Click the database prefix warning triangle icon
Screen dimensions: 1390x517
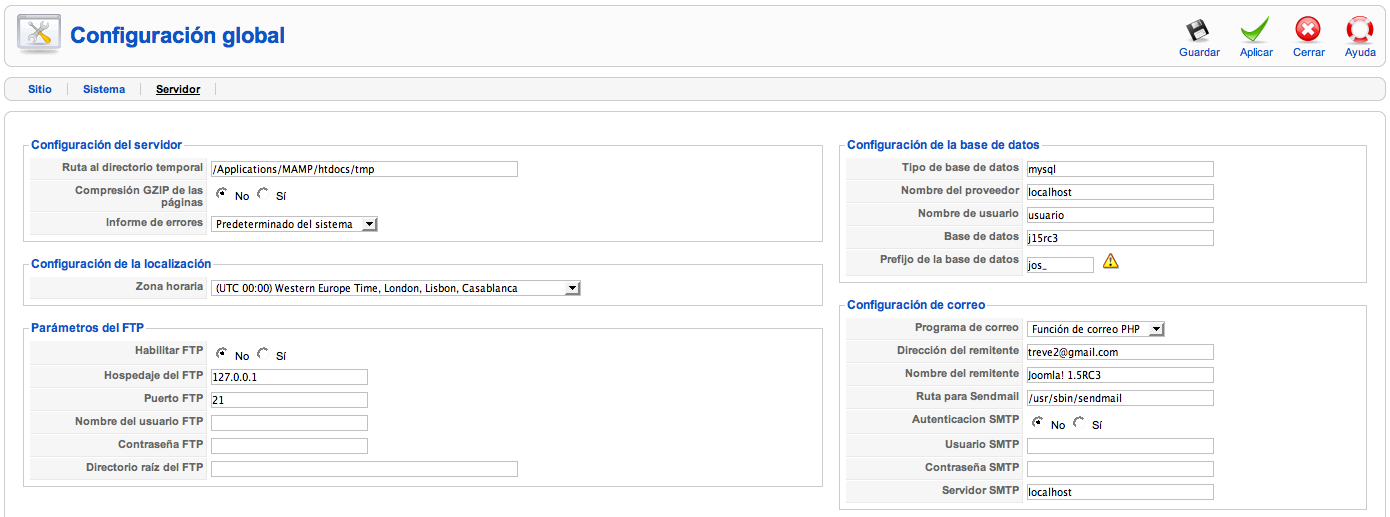[x=1110, y=262]
